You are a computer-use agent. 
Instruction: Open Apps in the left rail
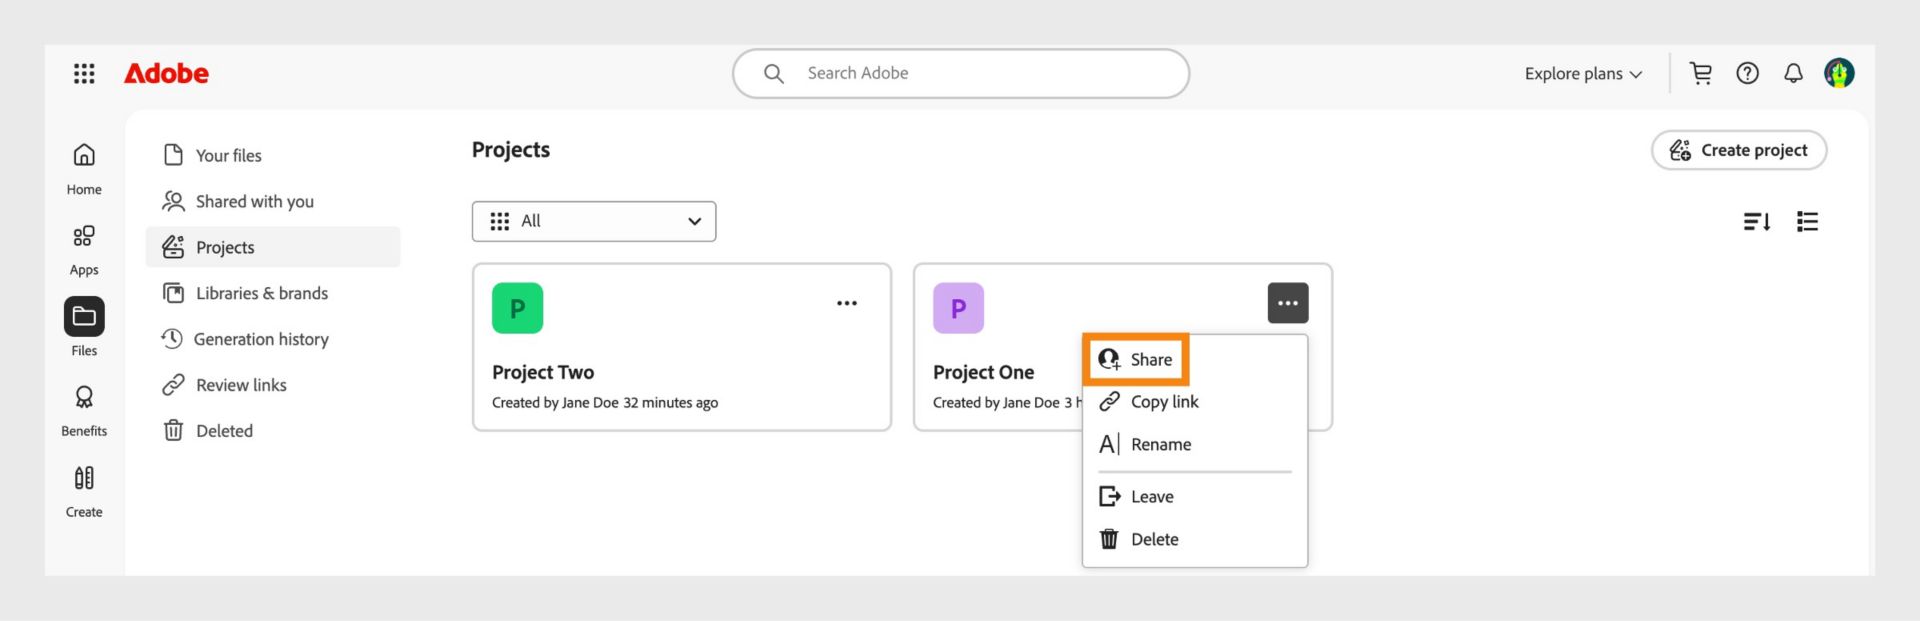[x=84, y=248]
